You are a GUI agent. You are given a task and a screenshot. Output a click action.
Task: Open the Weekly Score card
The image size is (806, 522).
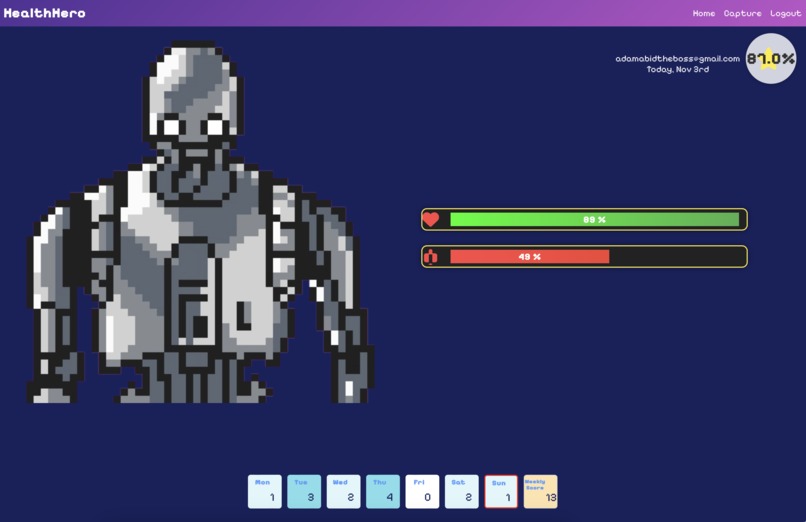540,492
